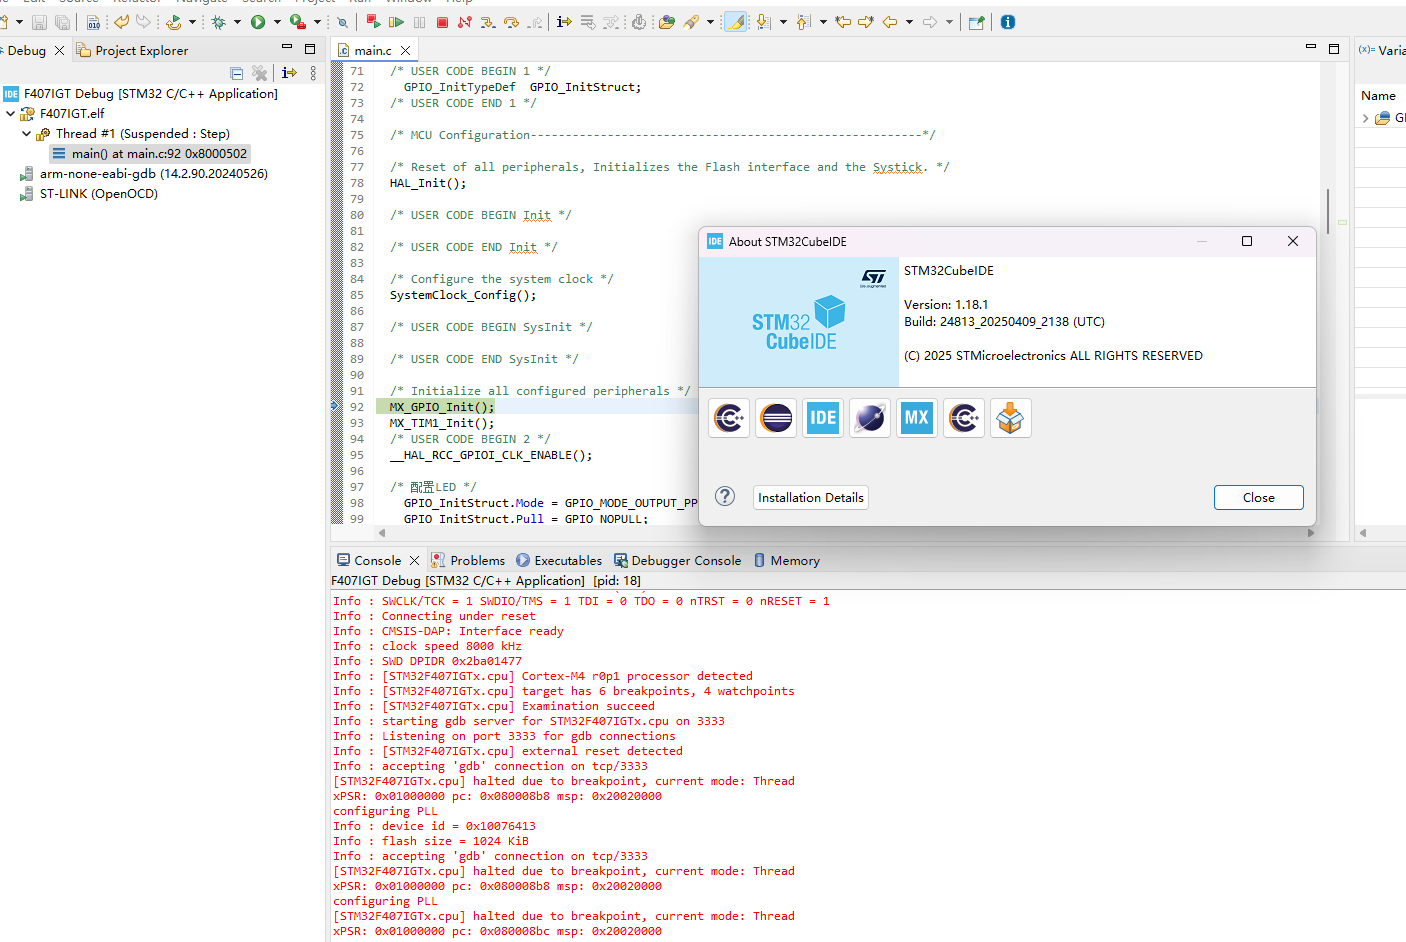Toggle Skip All Breakpoints in main toolbar
This screenshot has height=942, width=1406.
pos(343,22)
